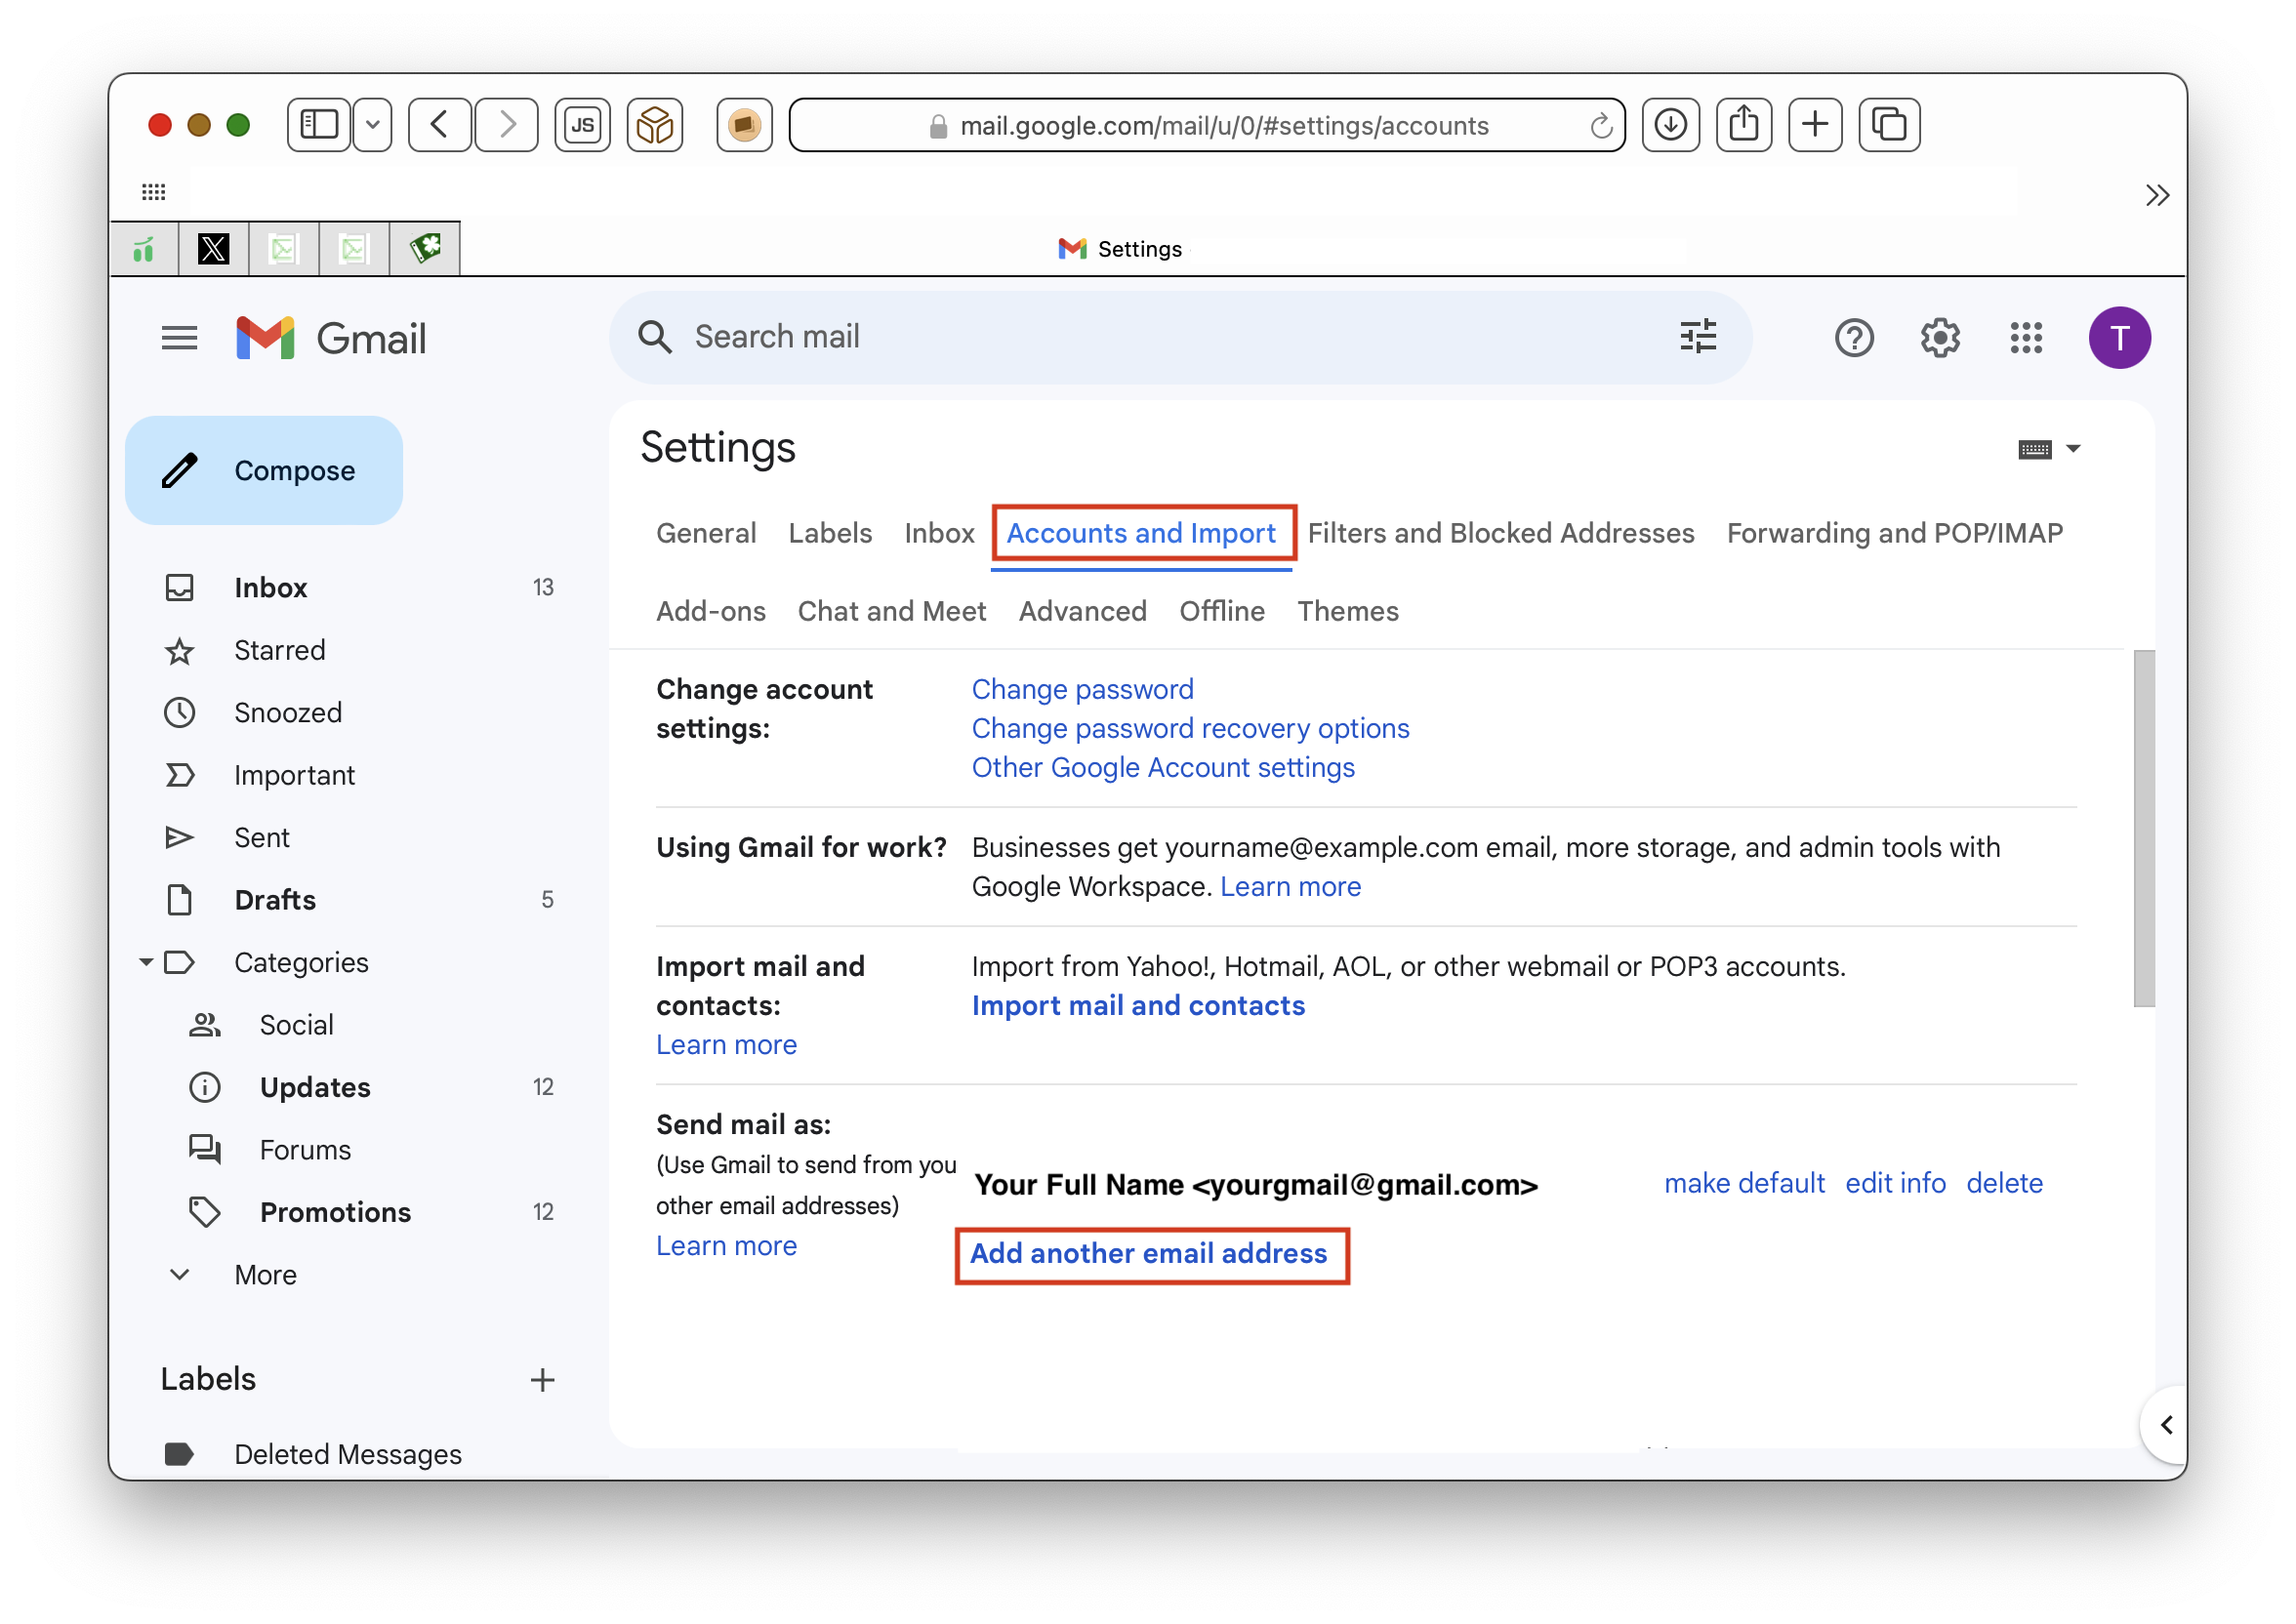The image size is (2296, 1624).
Task: Click Learn more under Send mail as
Action: (x=726, y=1245)
